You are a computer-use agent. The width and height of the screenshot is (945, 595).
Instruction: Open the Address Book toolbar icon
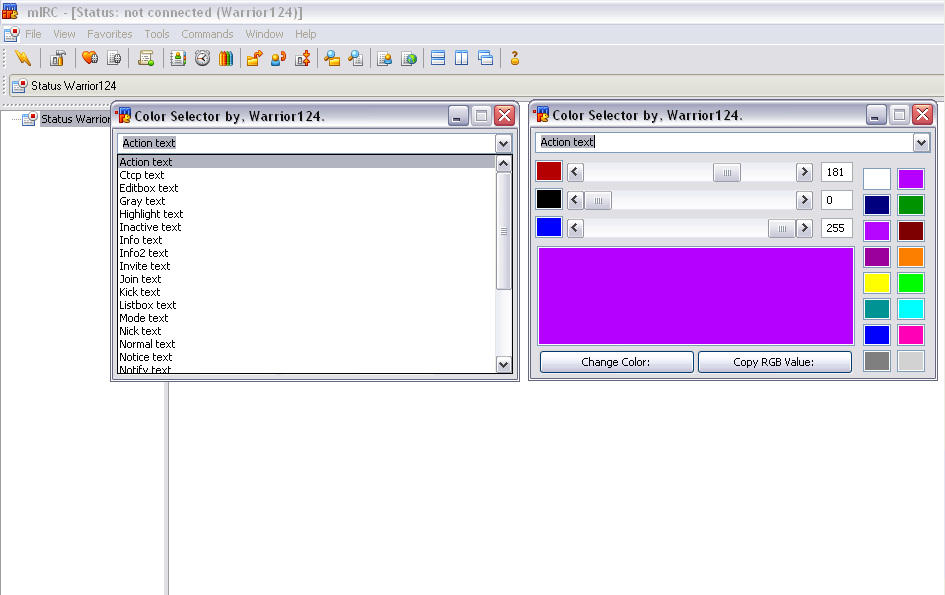click(178, 58)
